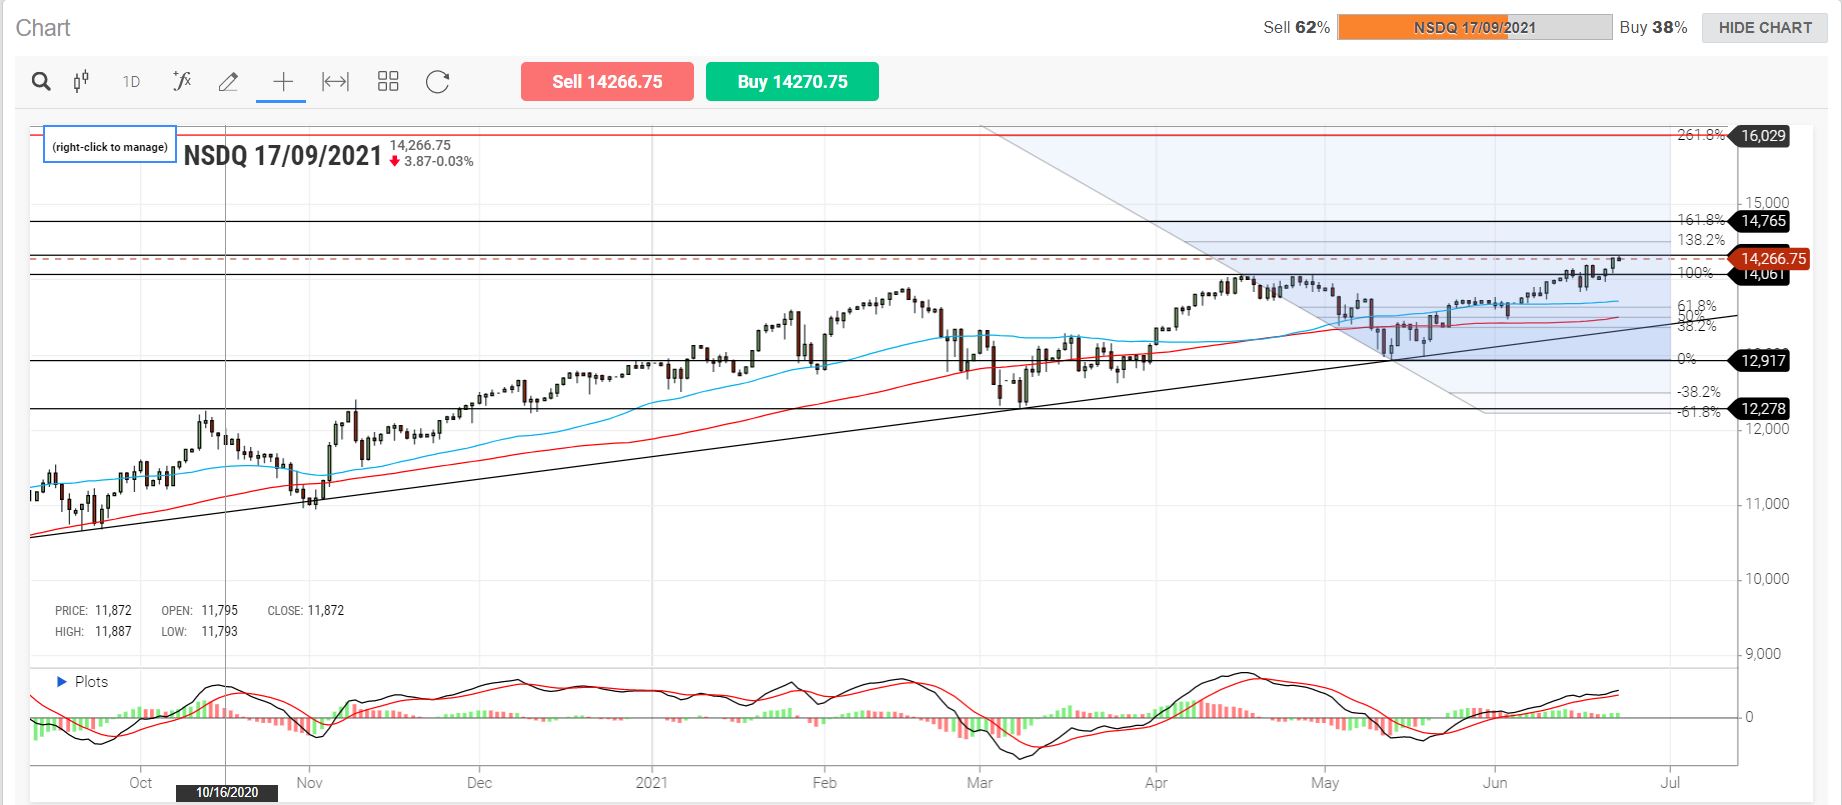Click the Sell 14266.75 button
The width and height of the screenshot is (1842, 805).
click(607, 82)
